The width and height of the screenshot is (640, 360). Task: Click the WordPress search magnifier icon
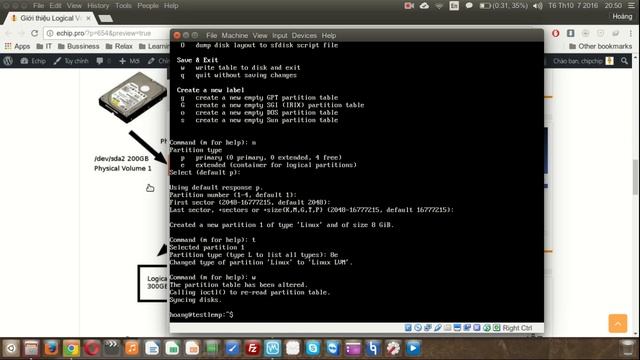(624, 61)
